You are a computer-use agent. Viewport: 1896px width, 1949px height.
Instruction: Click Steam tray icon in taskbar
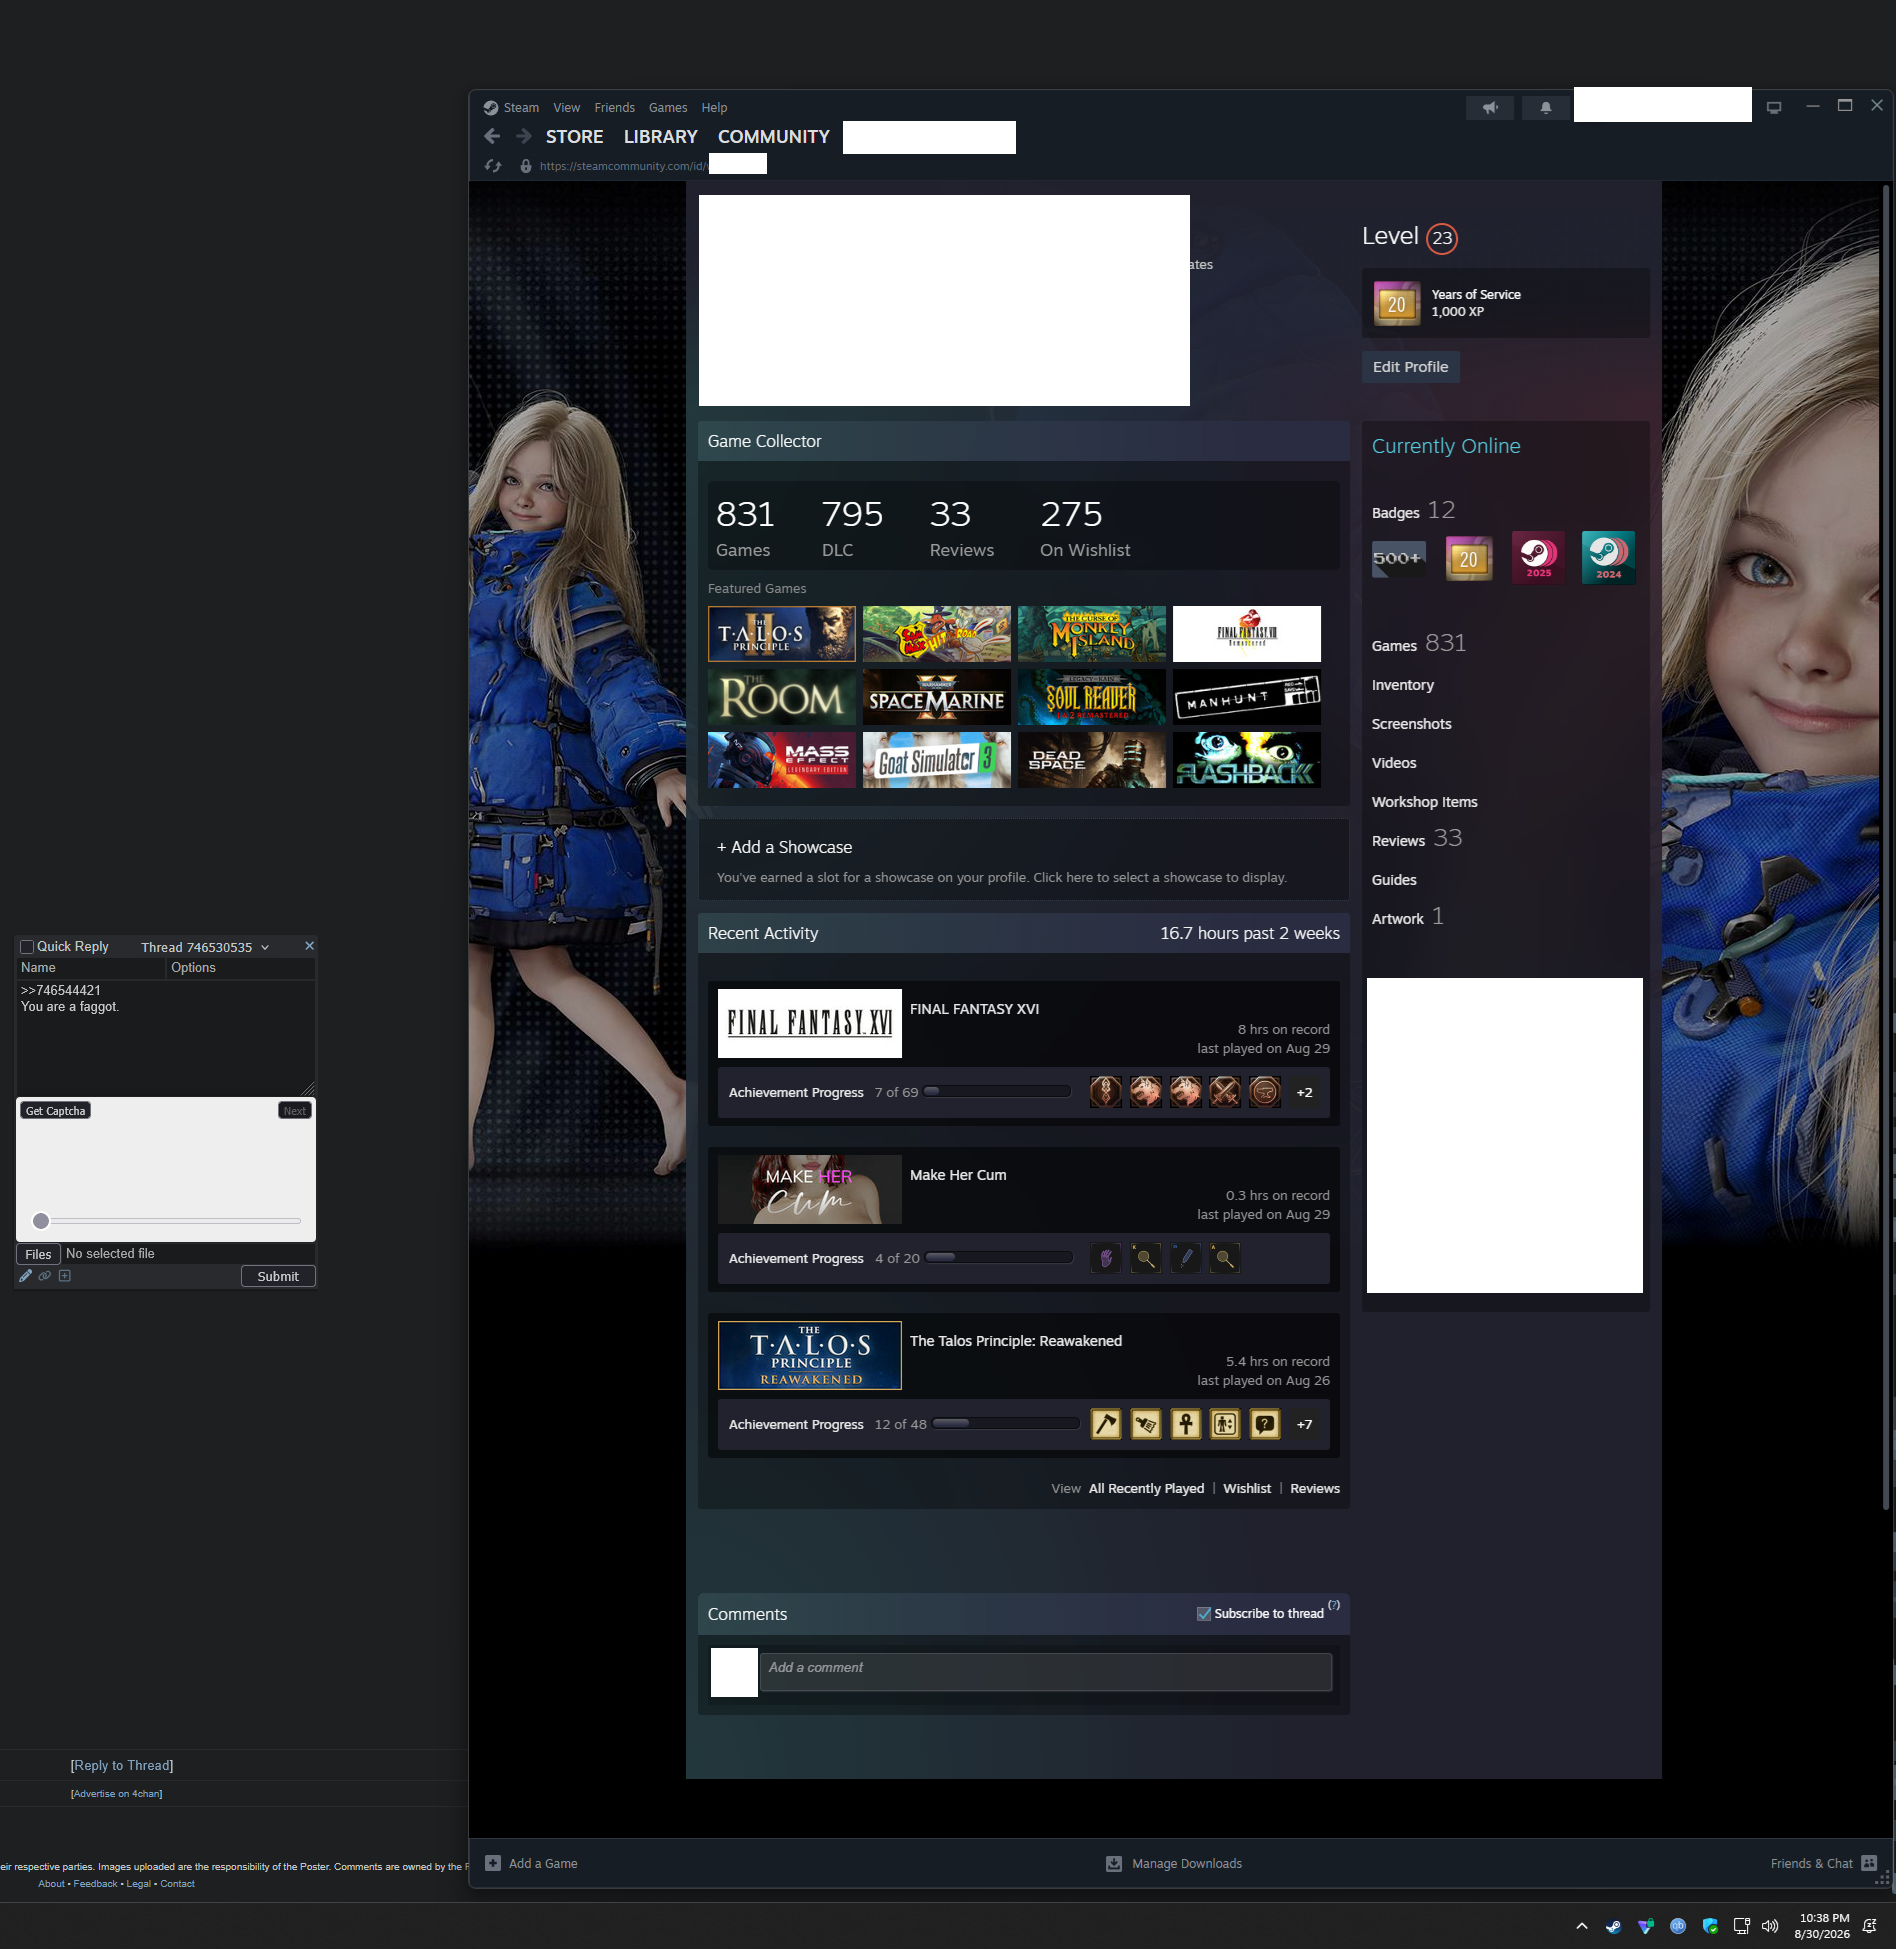[x=1613, y=1926]
